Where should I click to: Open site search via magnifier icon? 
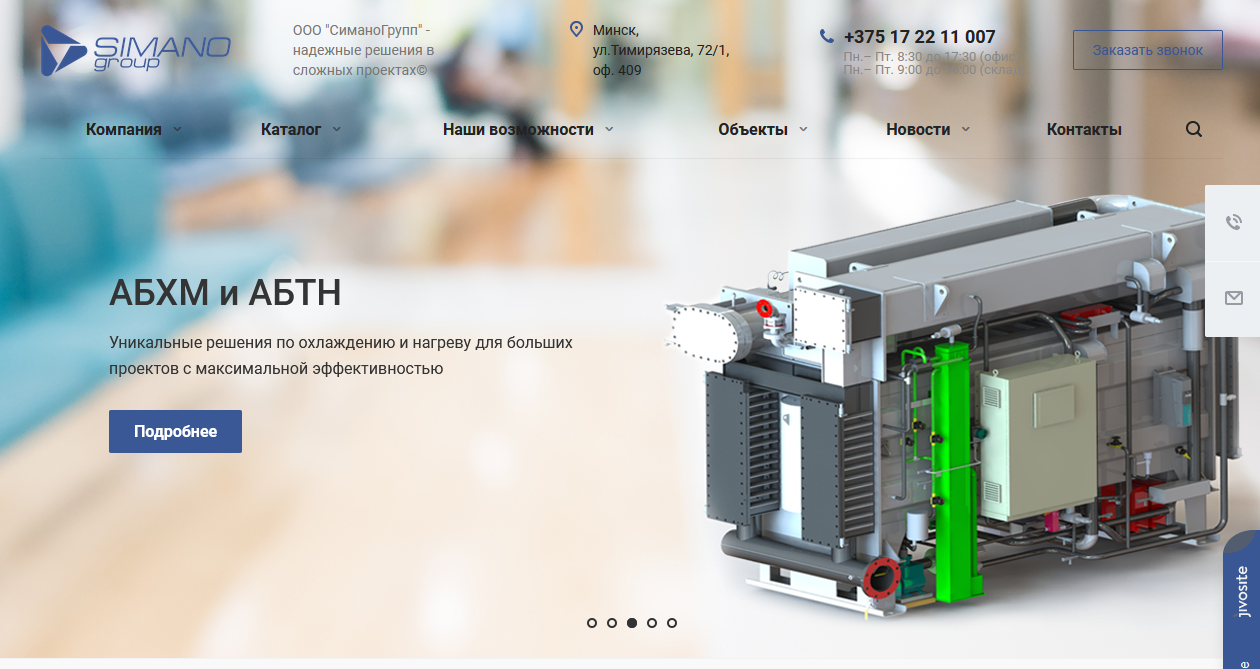(1194, 129)
